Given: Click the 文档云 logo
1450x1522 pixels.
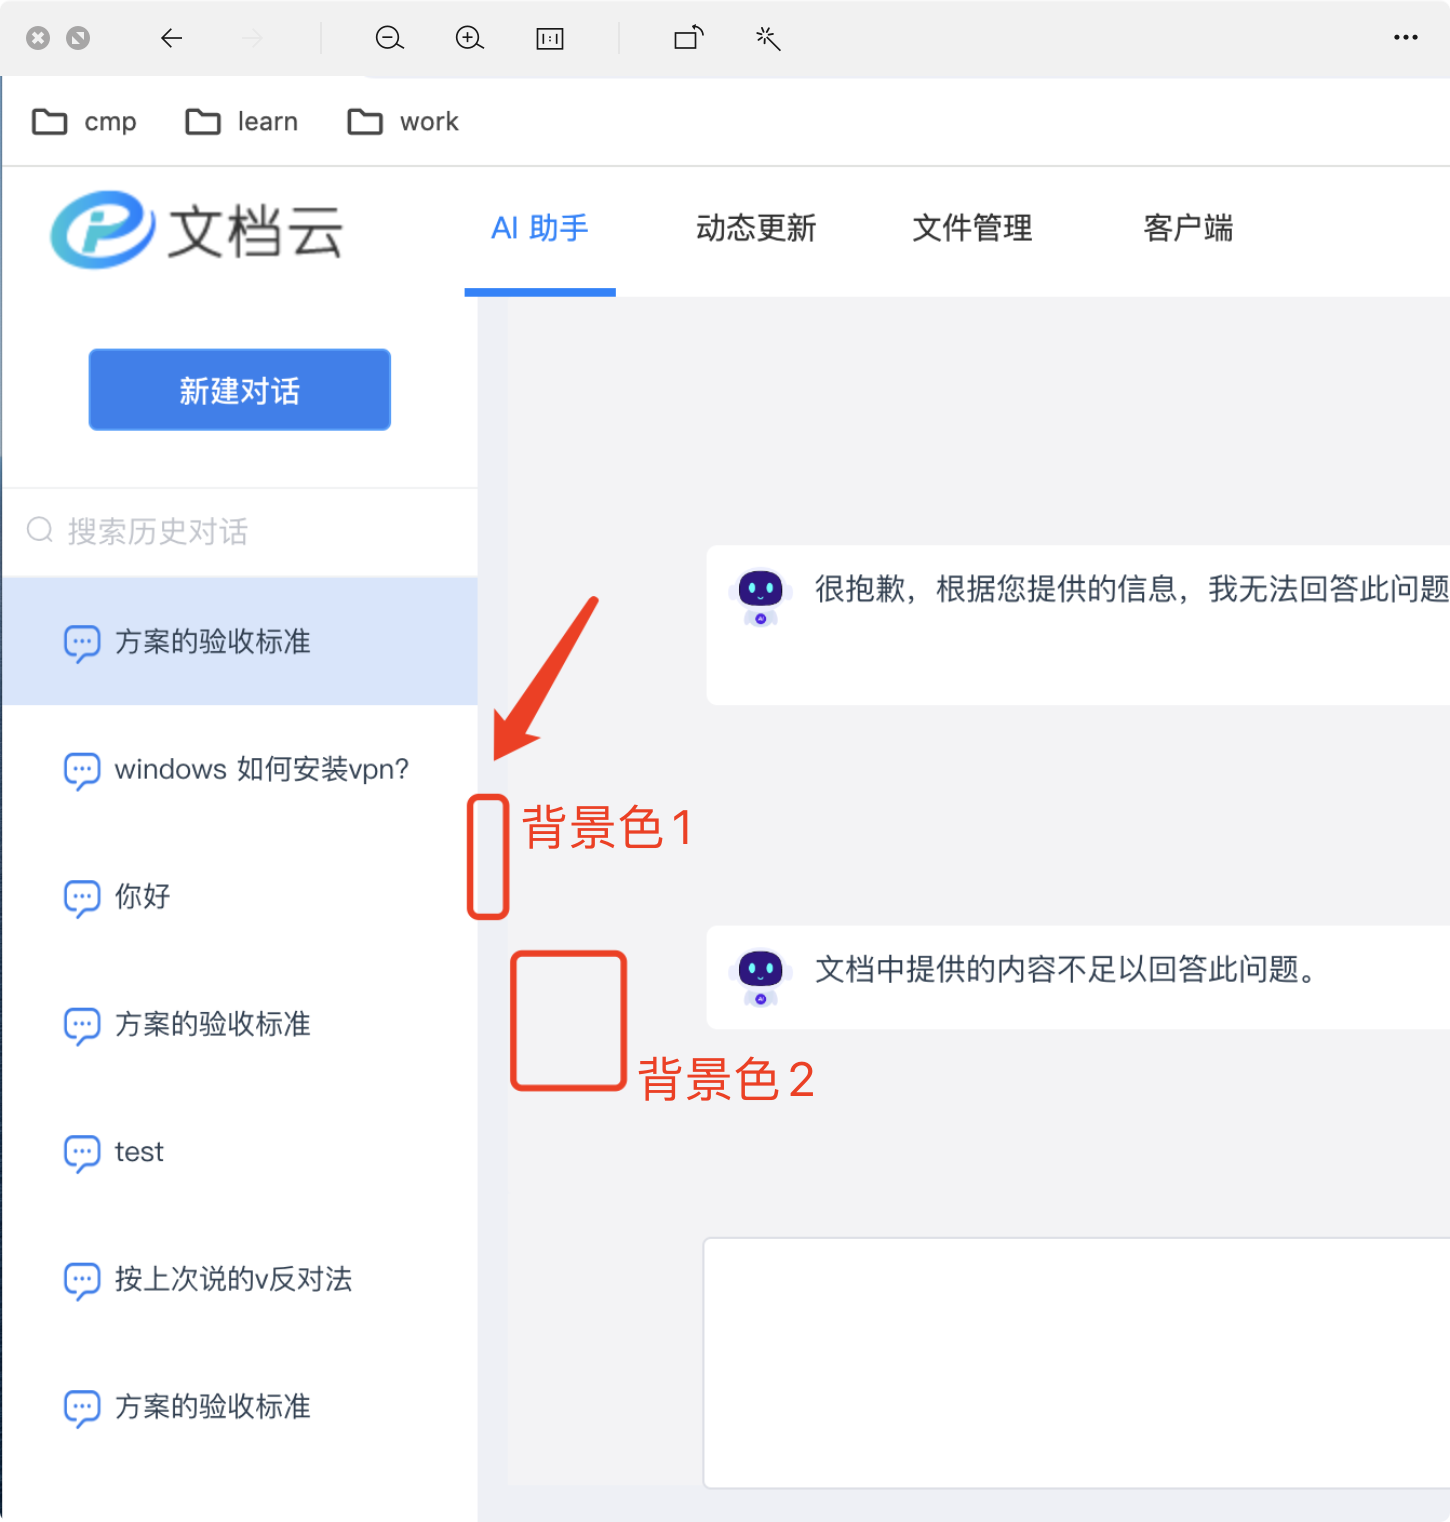Looking at the screenshot, I should point(197,230).
